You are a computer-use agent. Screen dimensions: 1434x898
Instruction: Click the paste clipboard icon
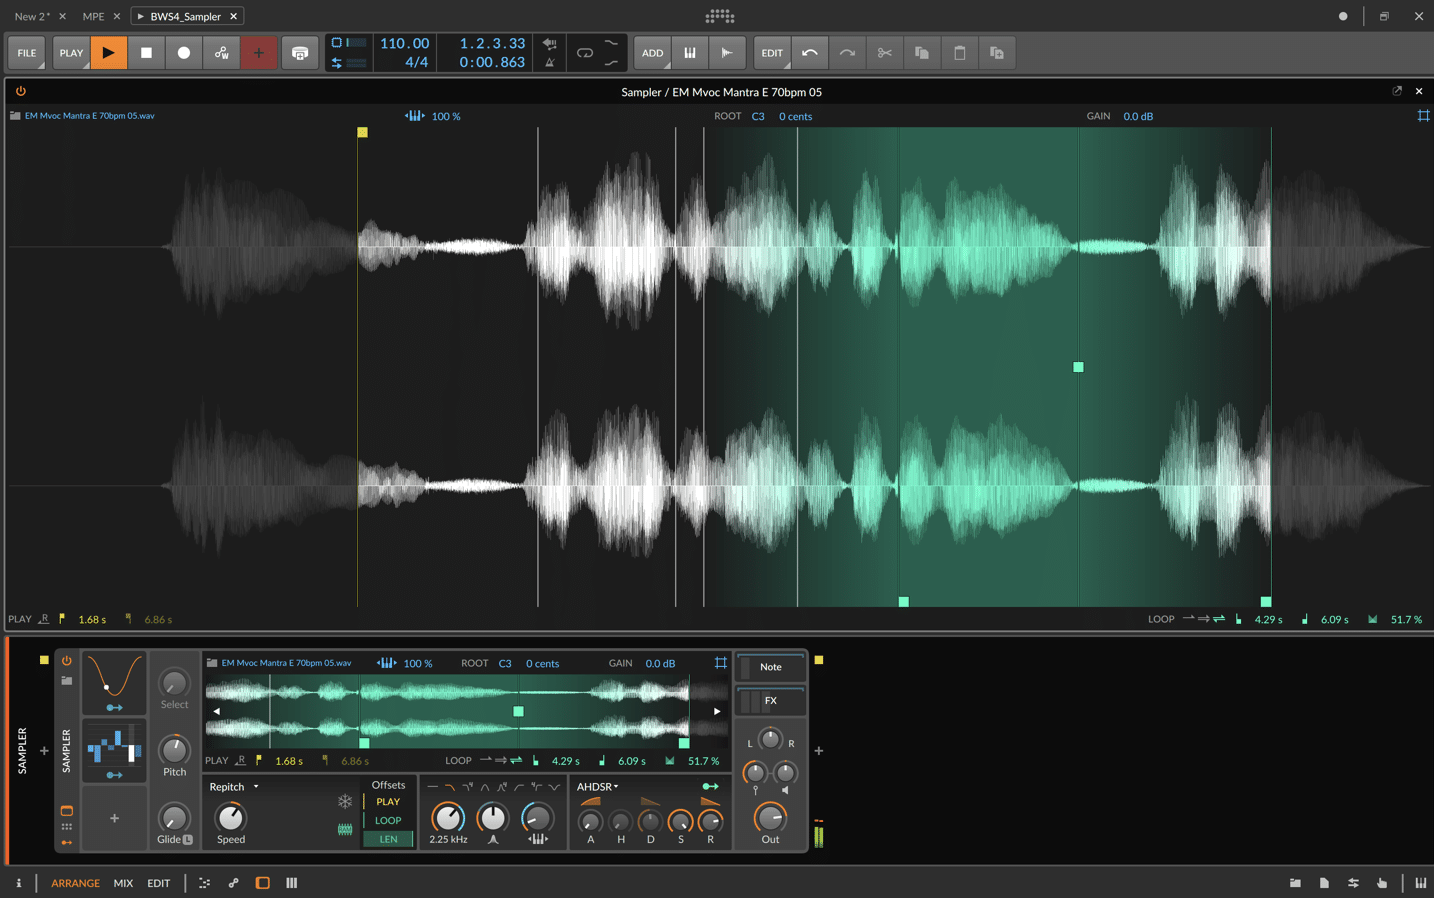pos(959,53)
